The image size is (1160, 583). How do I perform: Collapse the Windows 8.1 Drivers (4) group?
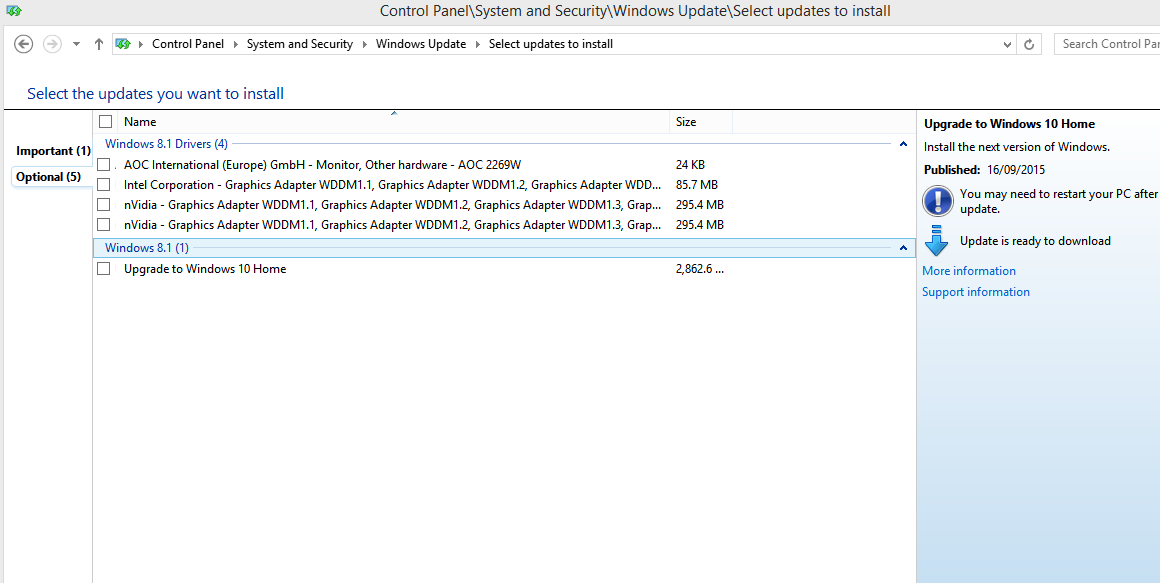click(903, 144)
